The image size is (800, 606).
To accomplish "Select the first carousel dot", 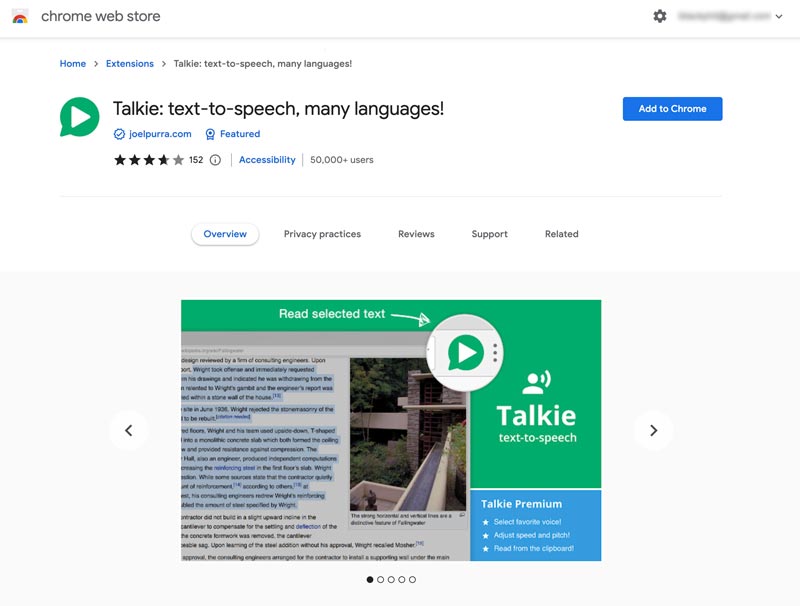I will (x=370, y=579).
